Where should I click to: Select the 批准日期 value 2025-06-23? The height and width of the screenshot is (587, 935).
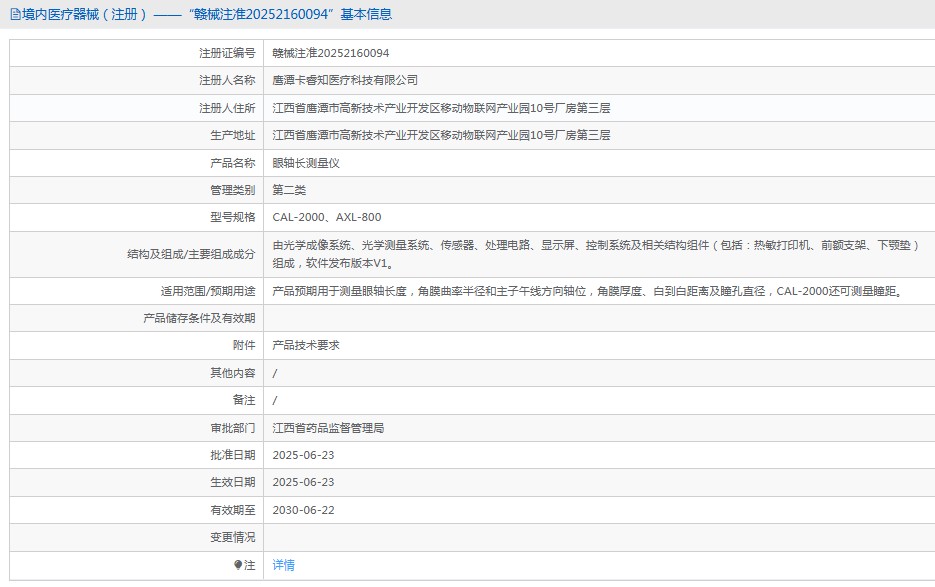point(304,455)
